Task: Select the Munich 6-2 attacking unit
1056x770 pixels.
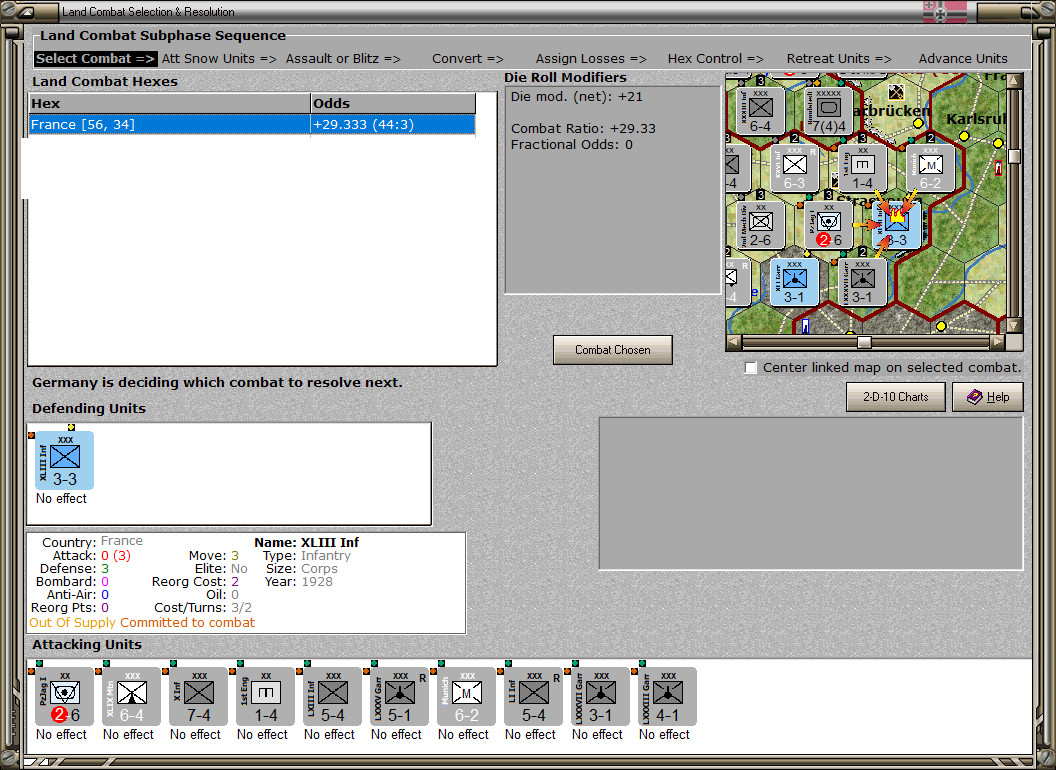Action: pyautogui.click(x=466, y=696)
